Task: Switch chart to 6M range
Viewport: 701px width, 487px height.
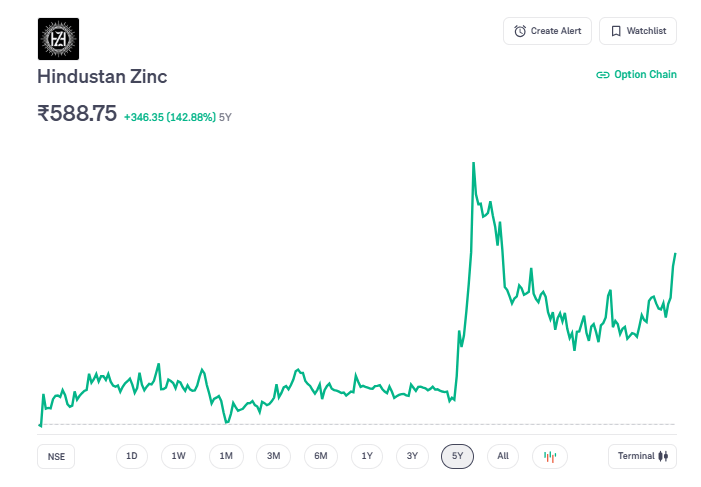Action: [x=321, y=456]
